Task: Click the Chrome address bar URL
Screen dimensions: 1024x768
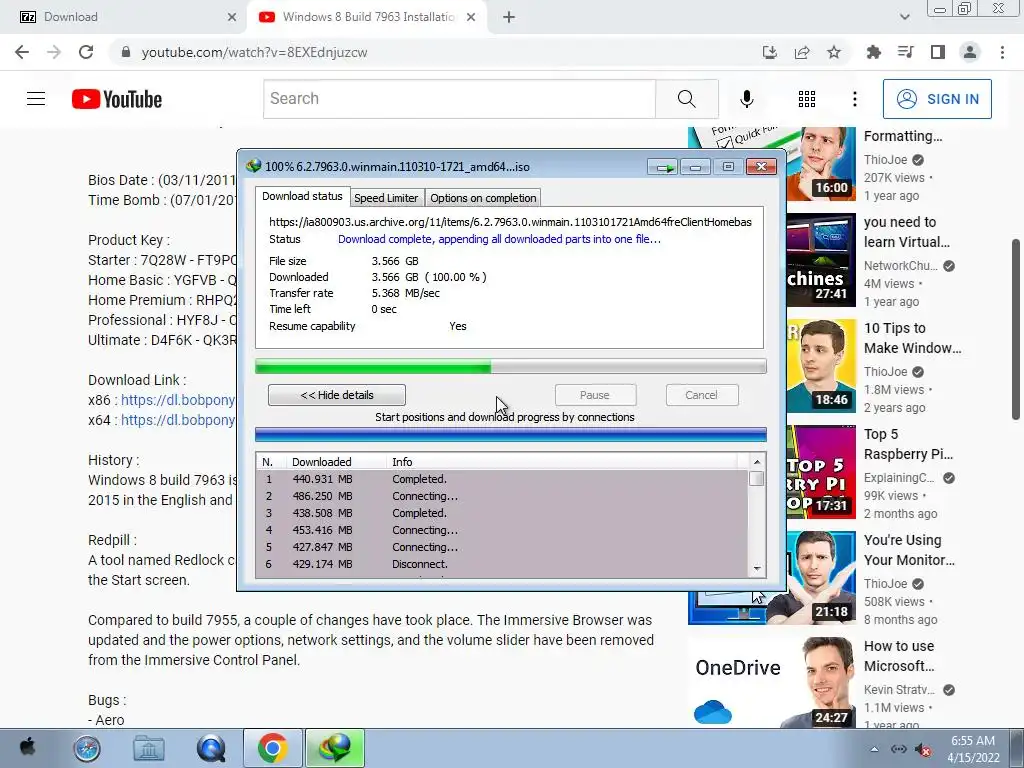Action: point(255,52)
